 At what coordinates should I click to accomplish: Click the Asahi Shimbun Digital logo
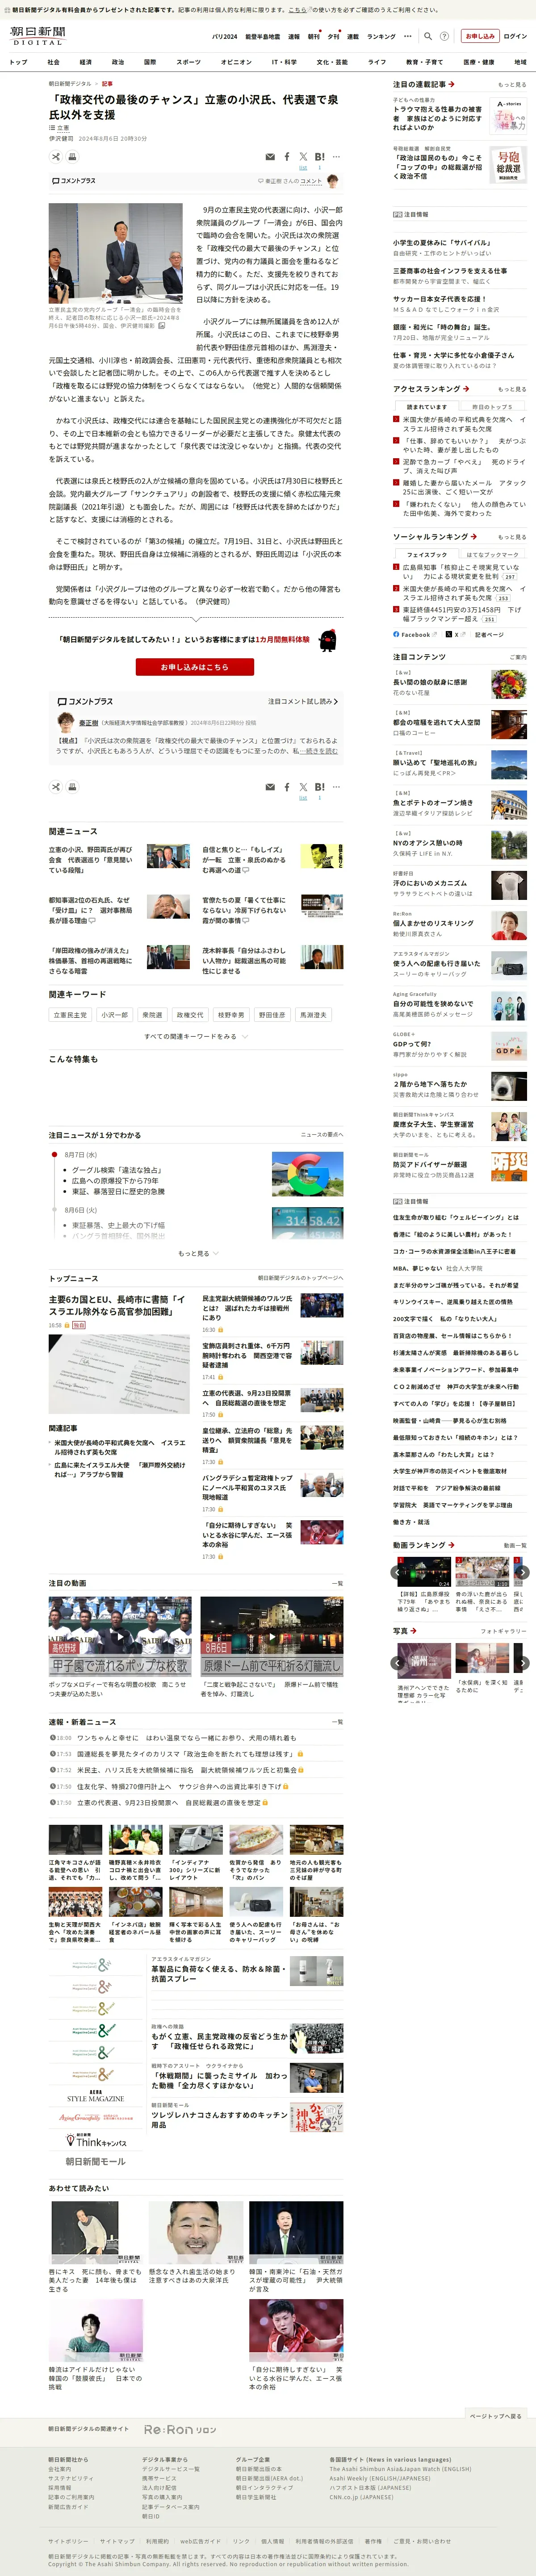click(38, 36)
